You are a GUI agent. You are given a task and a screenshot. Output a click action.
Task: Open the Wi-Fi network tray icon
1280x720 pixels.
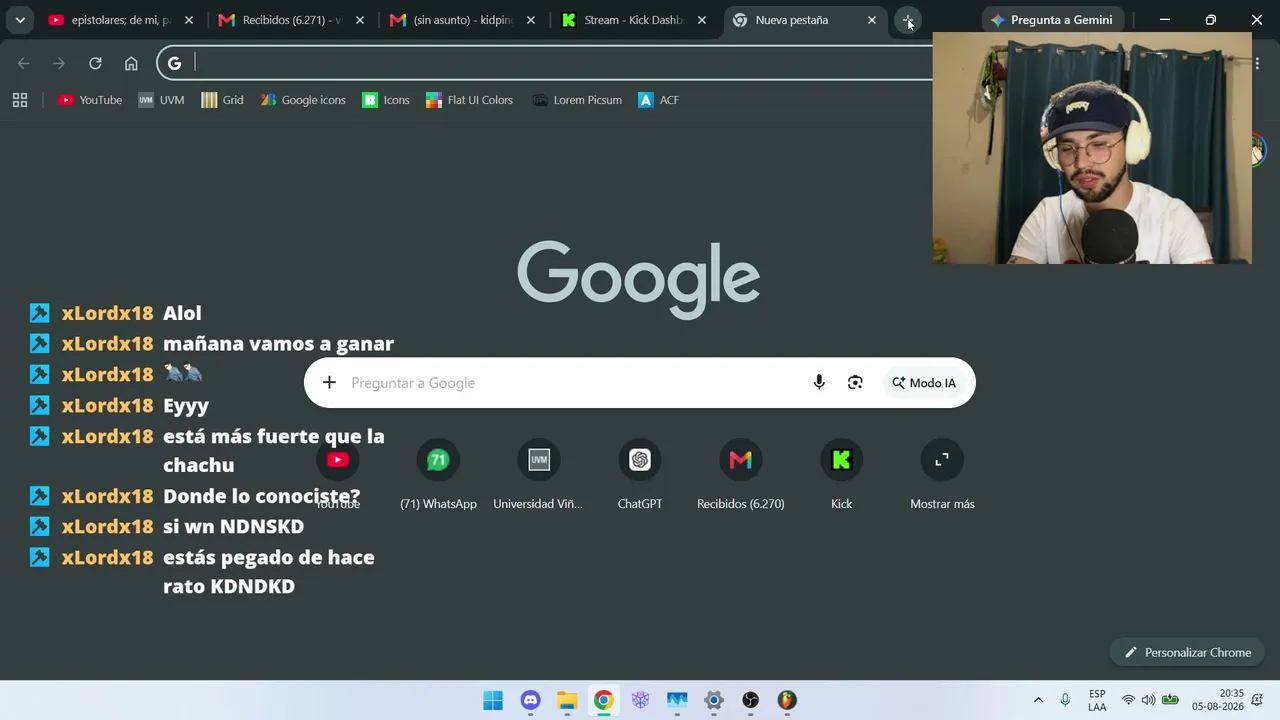[1128, 700]
